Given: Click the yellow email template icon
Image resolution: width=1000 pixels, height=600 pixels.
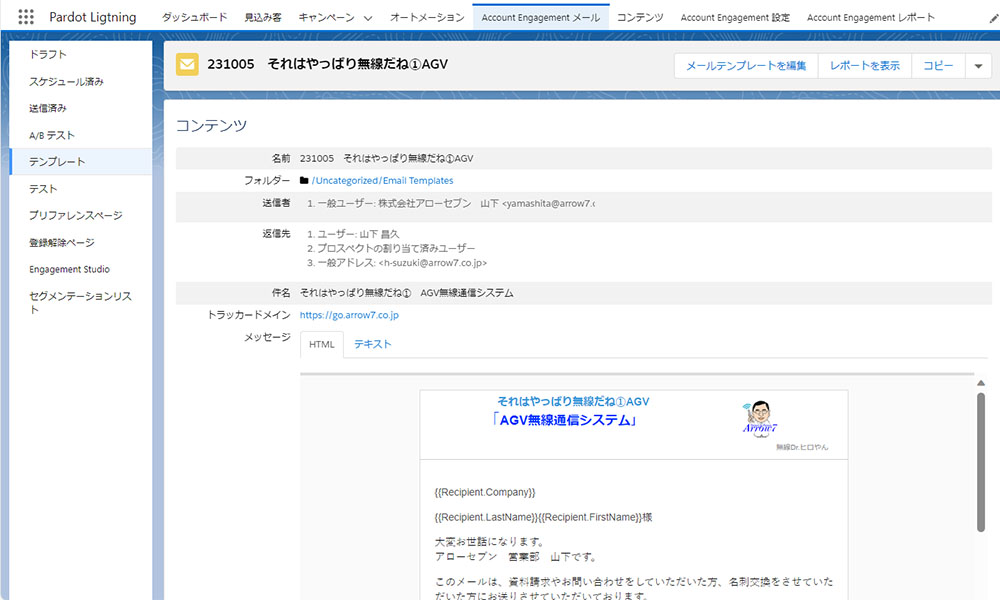Looking at the screenshot, I should click(187, 64).
